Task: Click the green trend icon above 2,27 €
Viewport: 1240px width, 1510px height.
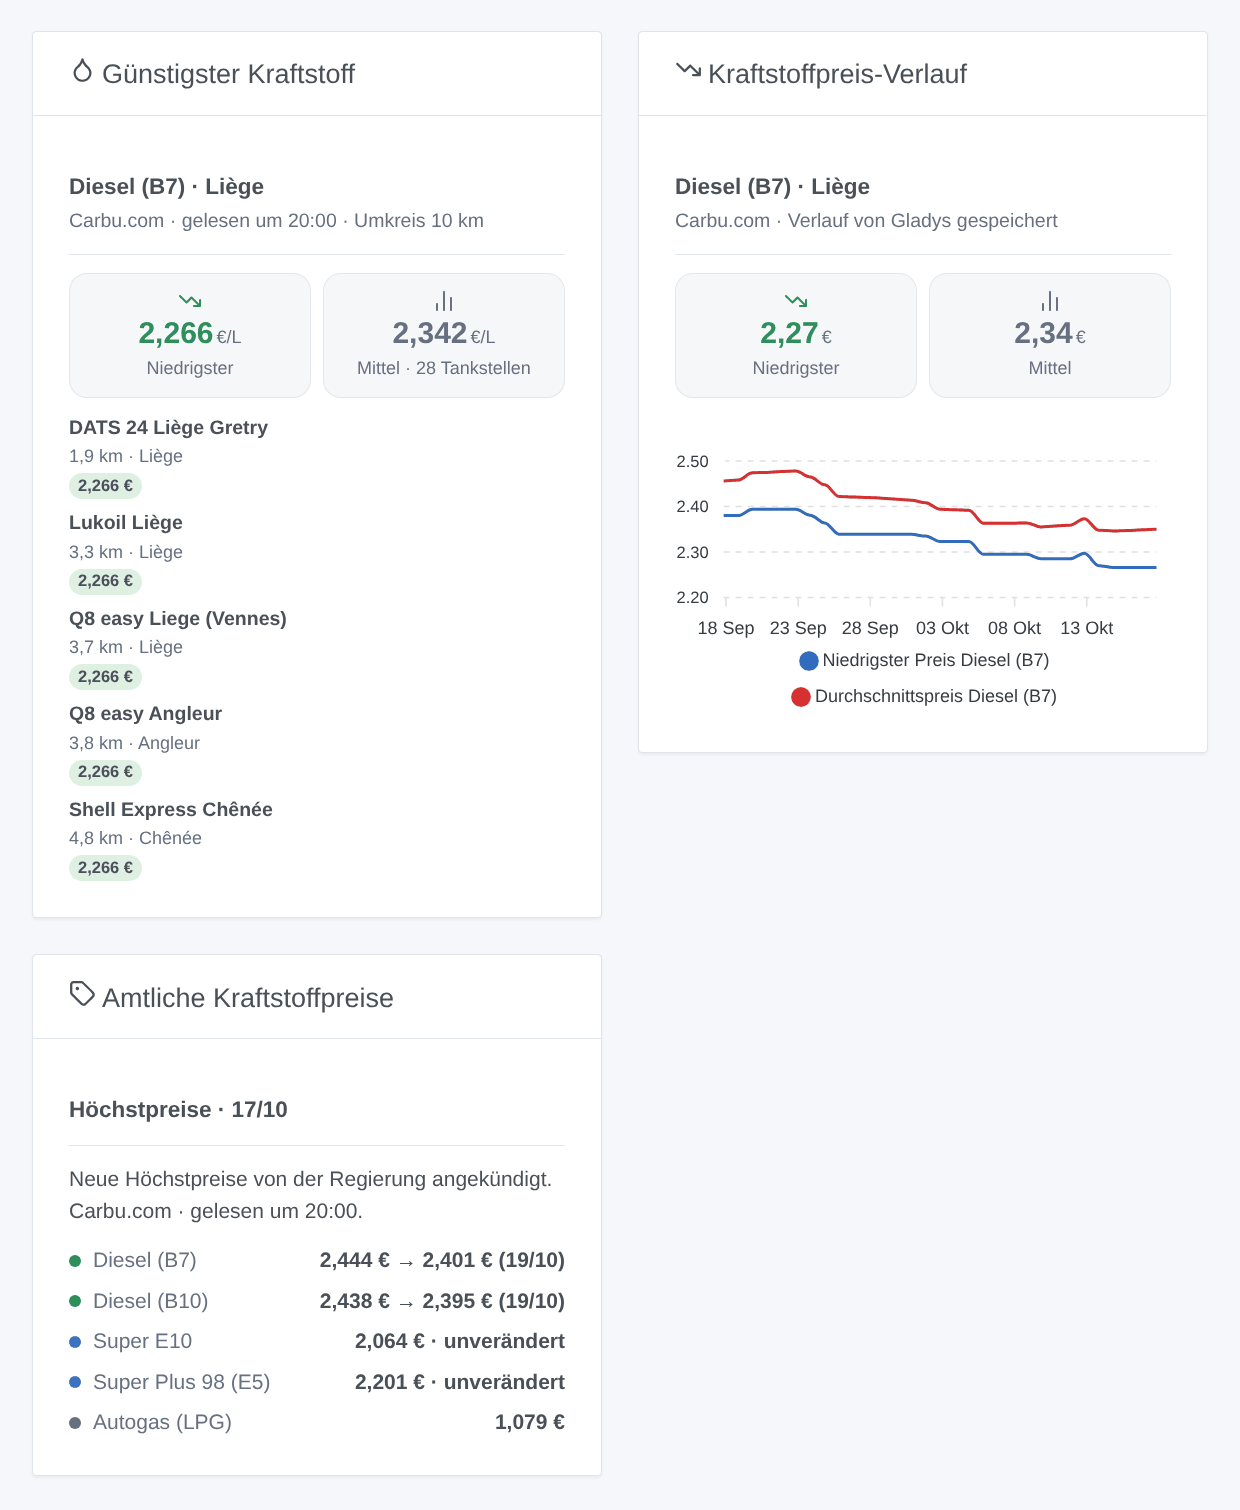Action: tap(796, 301)
